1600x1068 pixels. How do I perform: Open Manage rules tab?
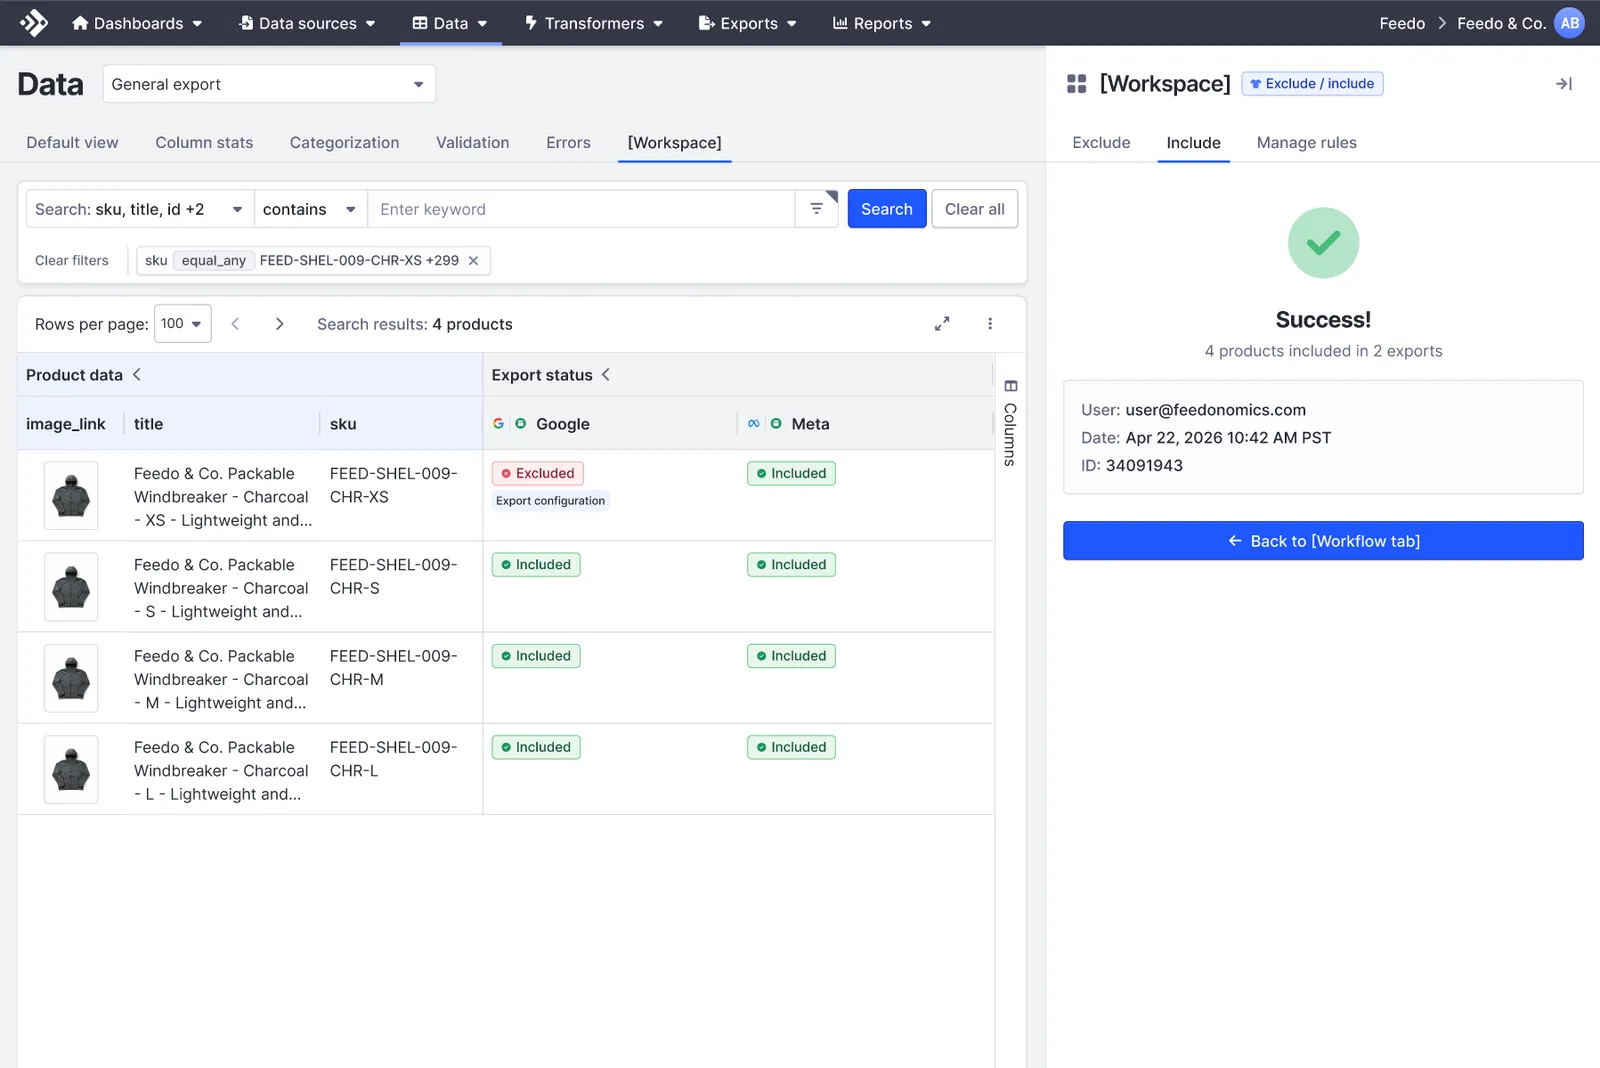(1306, 143)
